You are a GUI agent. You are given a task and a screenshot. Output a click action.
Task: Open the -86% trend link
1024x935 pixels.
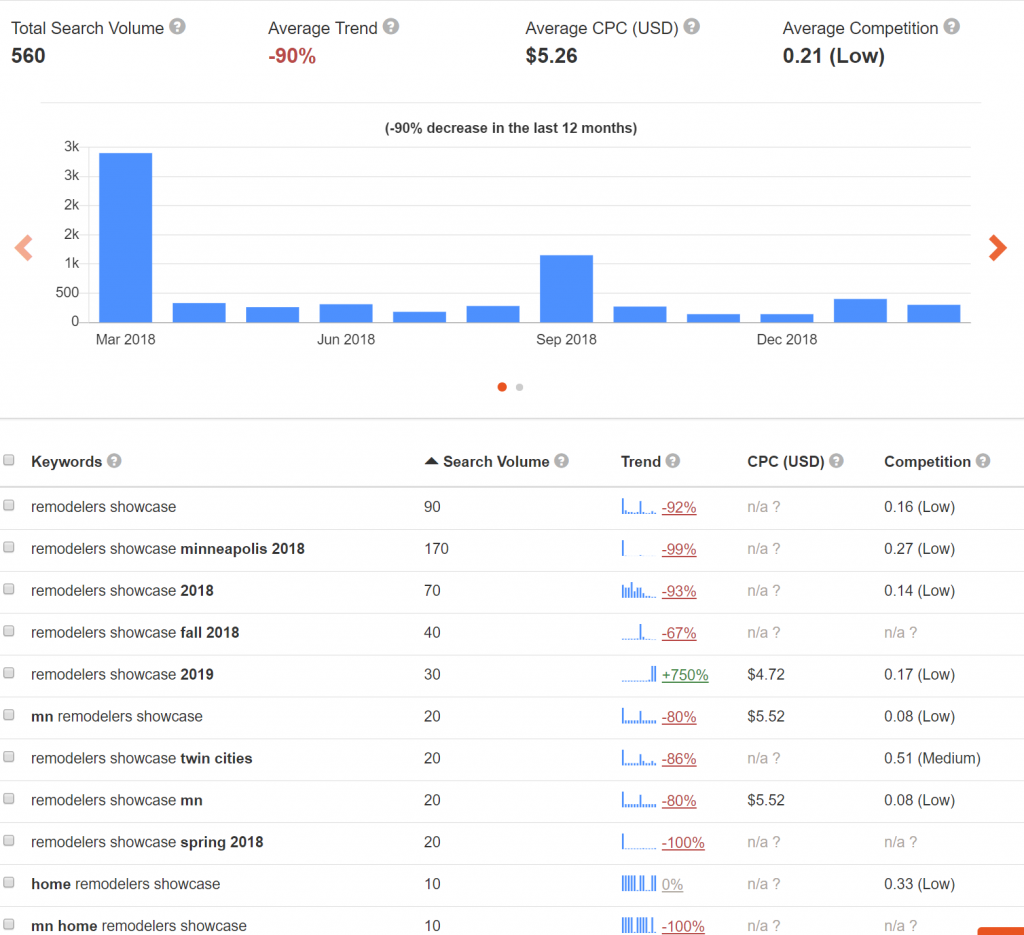[679, 759]
